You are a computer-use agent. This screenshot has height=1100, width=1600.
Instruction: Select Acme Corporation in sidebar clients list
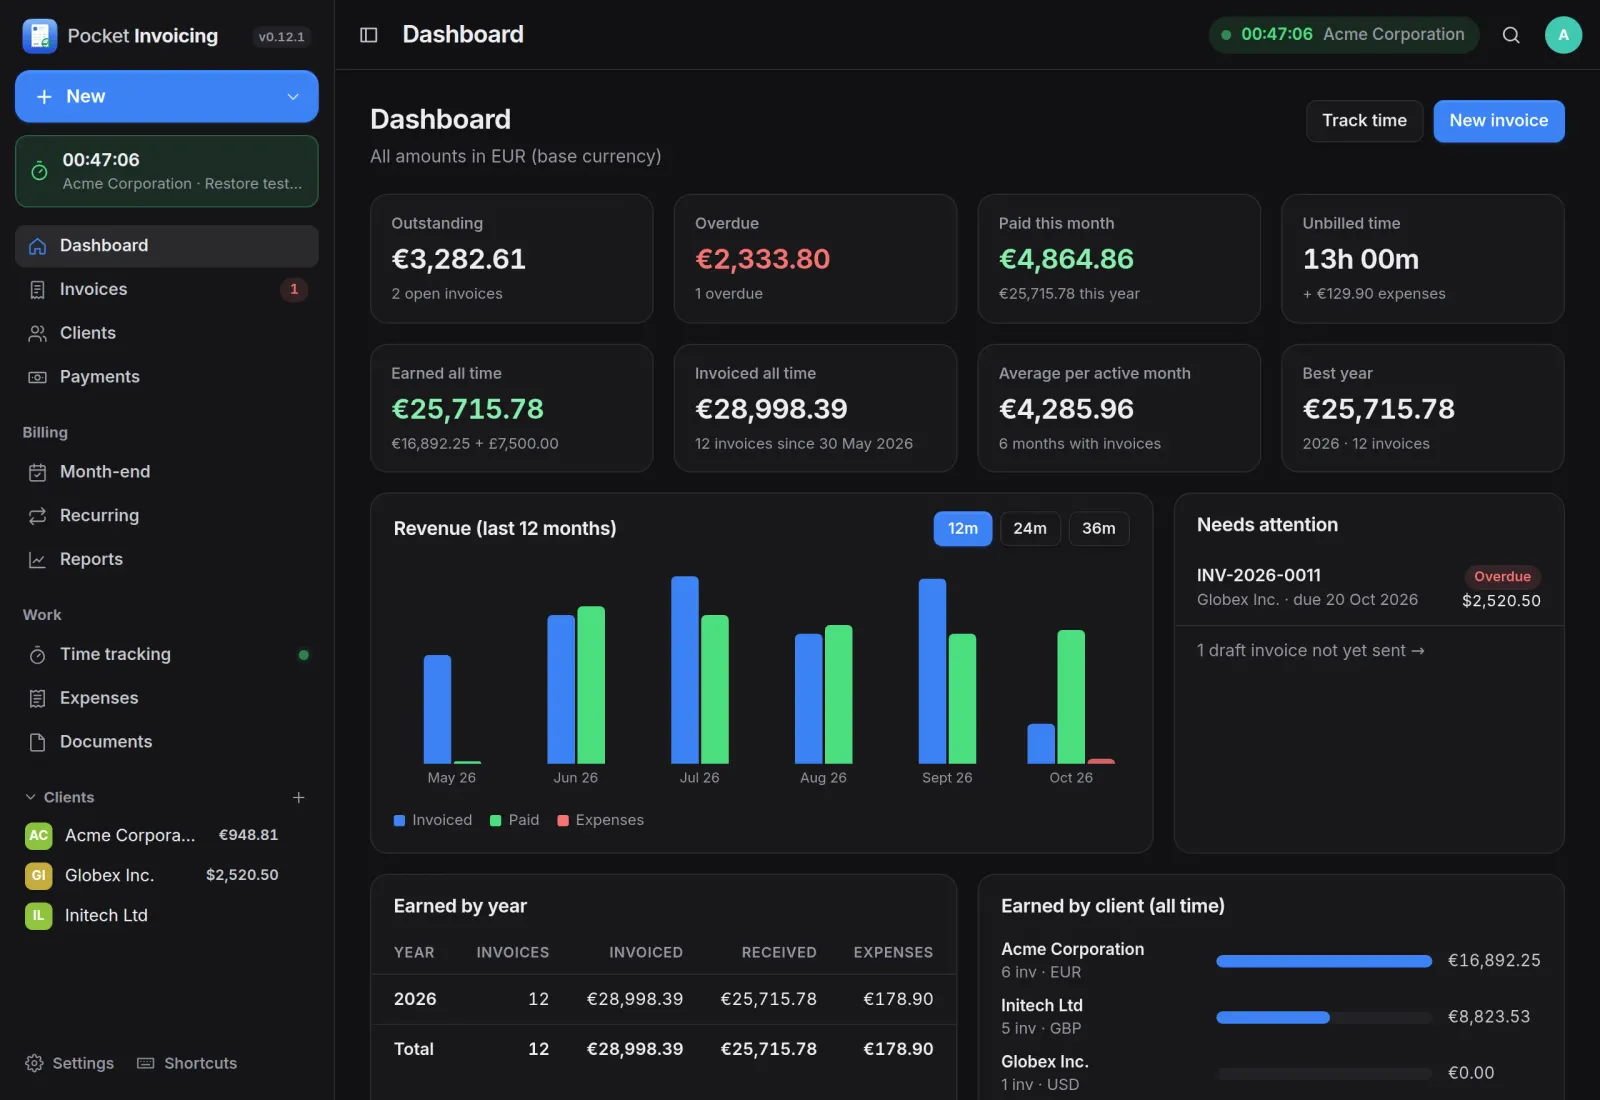[166, 835]
